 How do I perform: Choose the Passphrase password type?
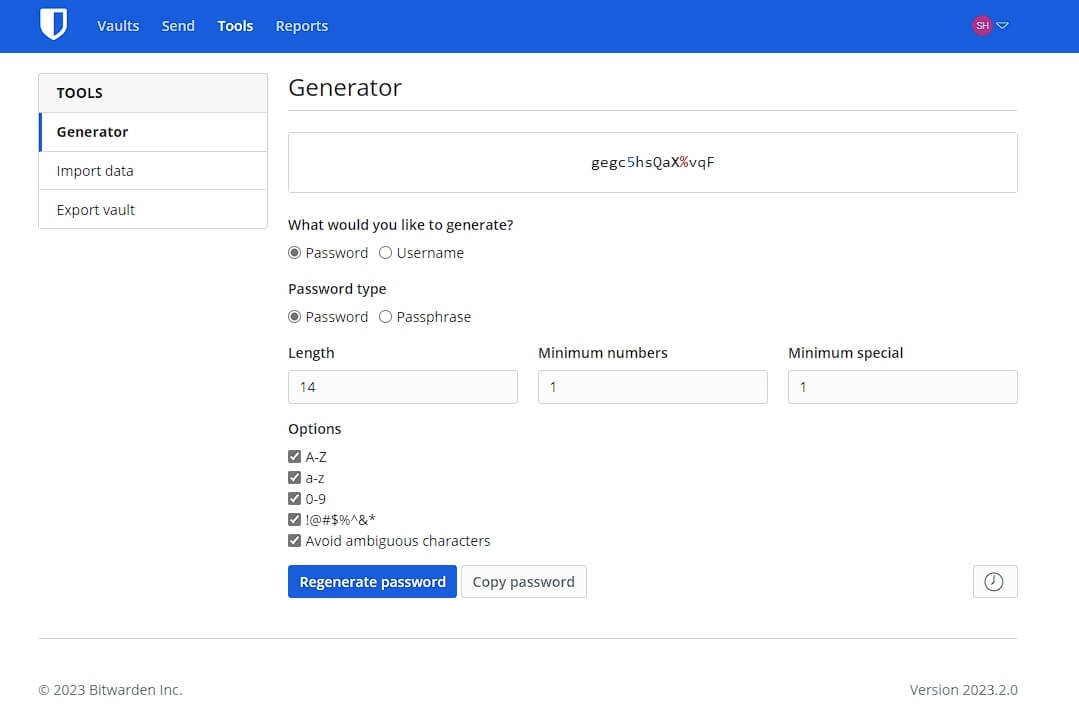click(385, 316)
